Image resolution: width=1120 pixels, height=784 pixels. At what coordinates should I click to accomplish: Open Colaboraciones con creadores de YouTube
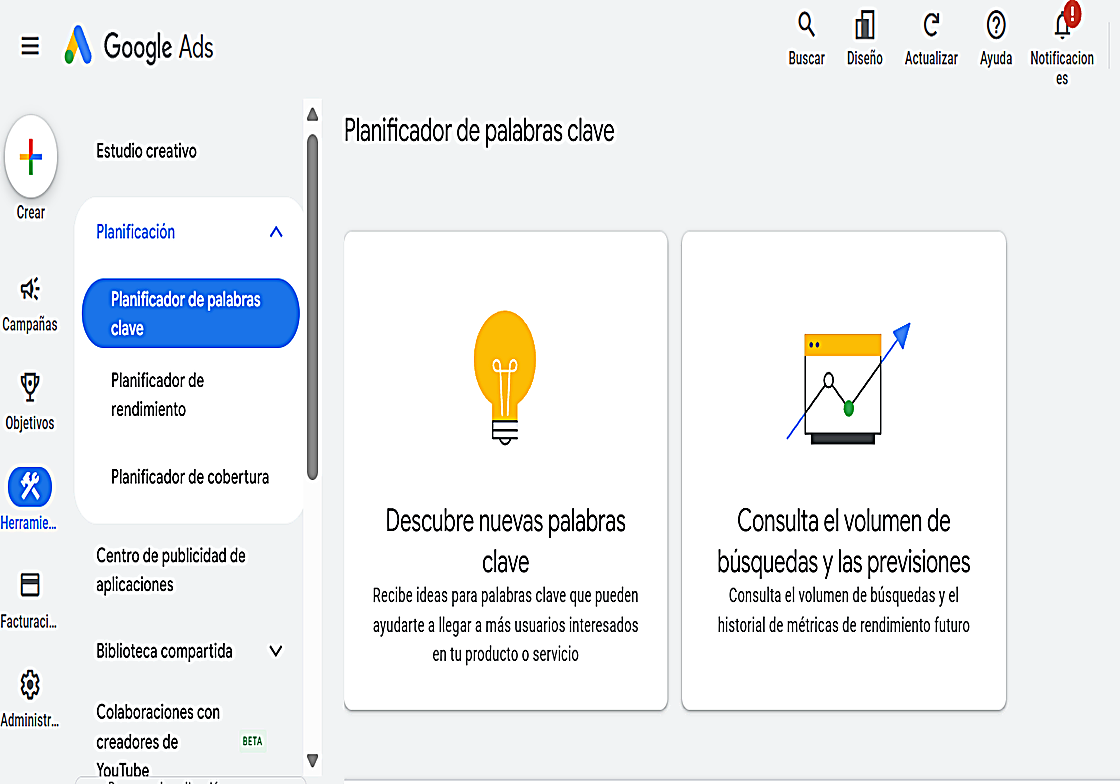pyautogui.click(x=159, y=741)
